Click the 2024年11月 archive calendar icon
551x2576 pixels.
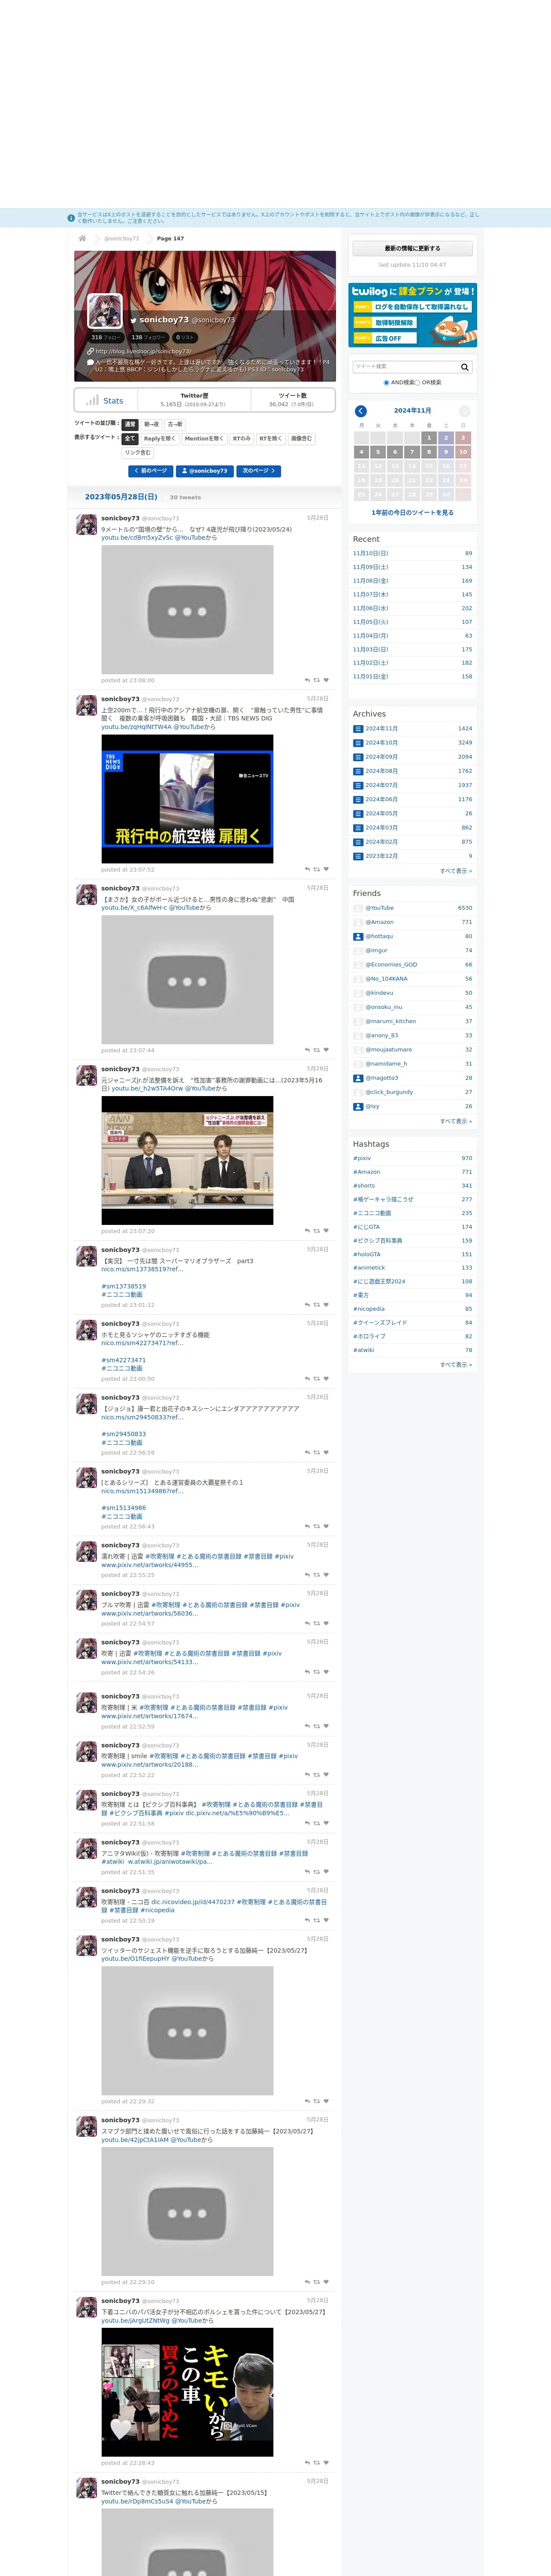358,729
